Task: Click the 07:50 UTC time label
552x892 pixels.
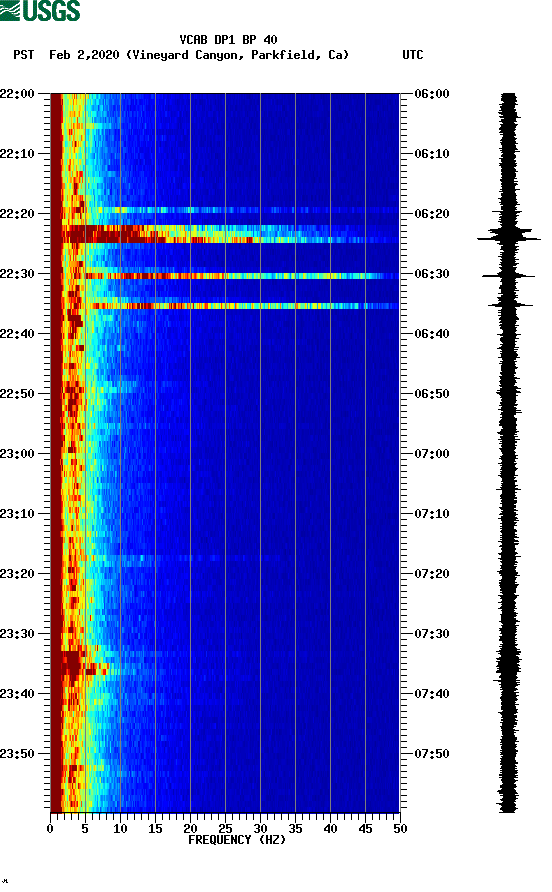Action: click(x=432, y=754)
